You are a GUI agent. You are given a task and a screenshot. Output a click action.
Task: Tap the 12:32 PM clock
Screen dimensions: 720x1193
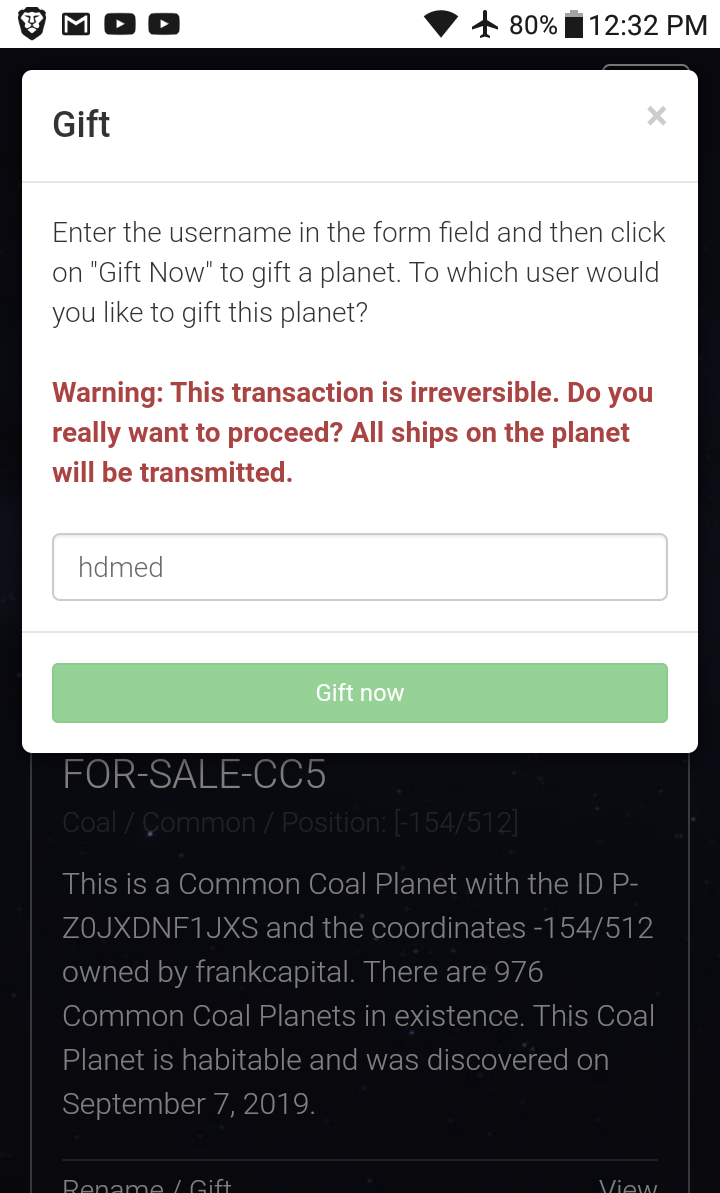click(648, 24)
